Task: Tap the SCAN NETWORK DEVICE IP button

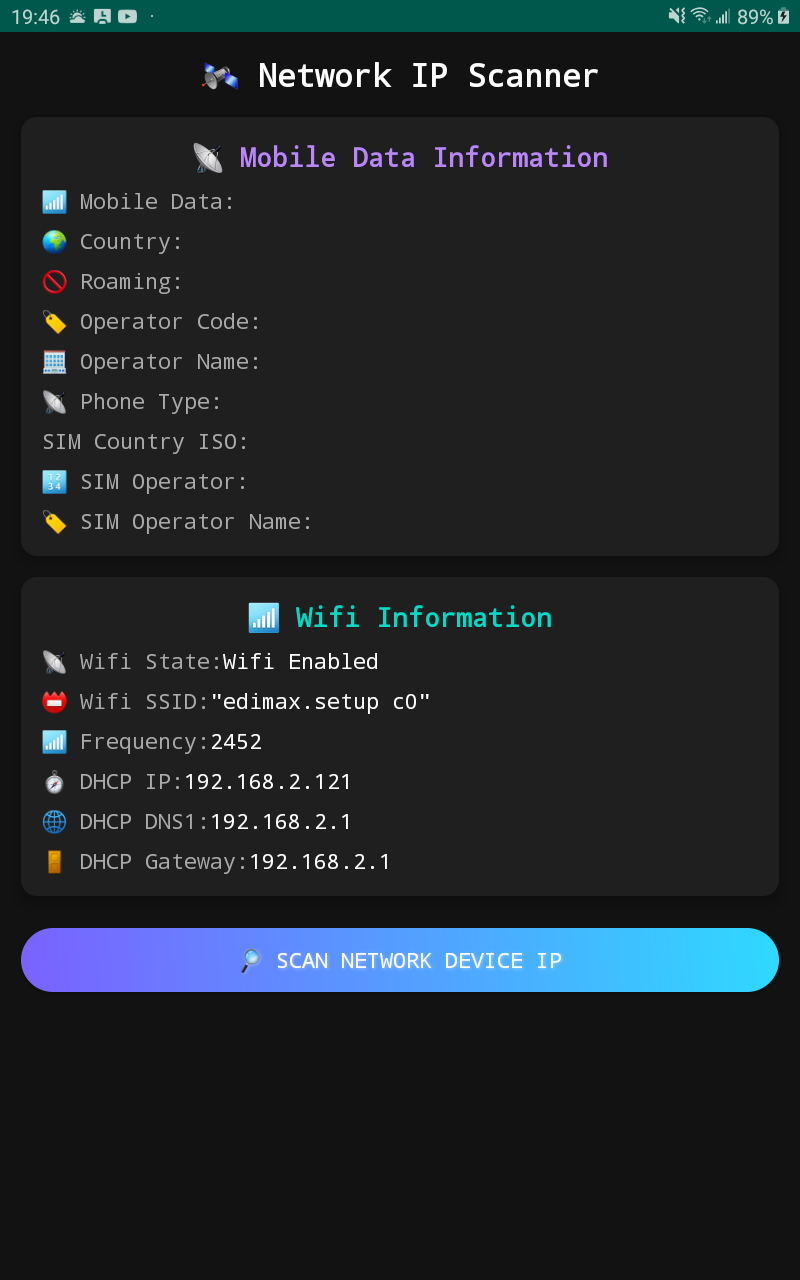Action: tap(400, 960)
